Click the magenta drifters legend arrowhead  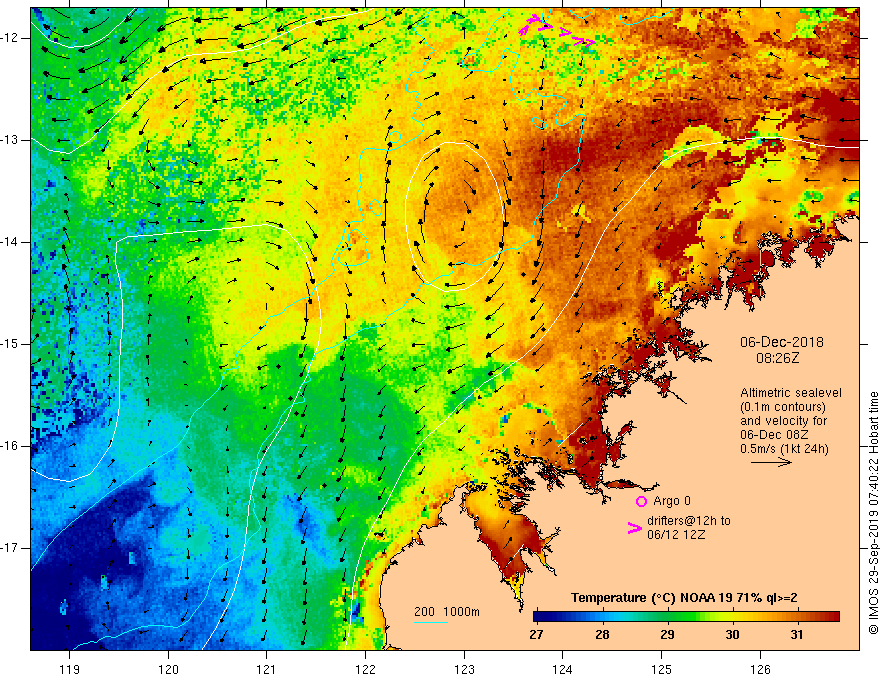click(x=634, y=527)
